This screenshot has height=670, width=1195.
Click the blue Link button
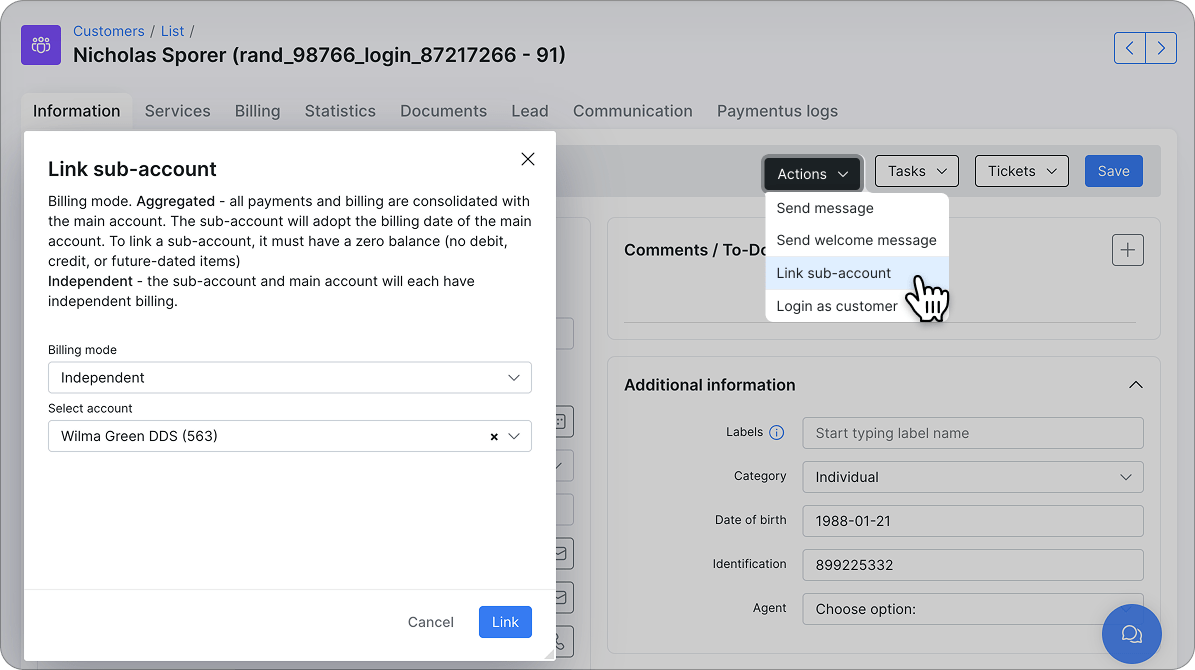point(505,622)
